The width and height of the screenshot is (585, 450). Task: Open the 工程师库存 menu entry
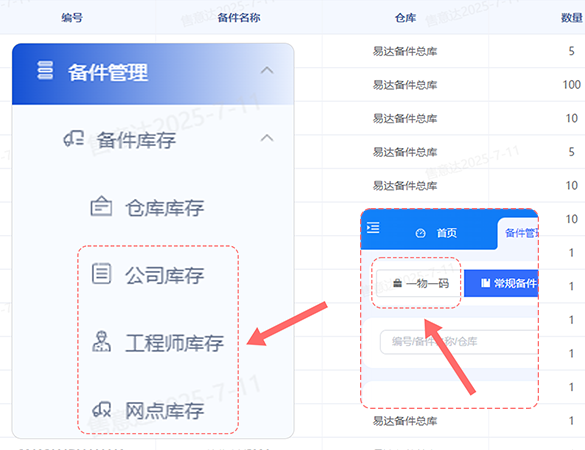pos(175,343)
